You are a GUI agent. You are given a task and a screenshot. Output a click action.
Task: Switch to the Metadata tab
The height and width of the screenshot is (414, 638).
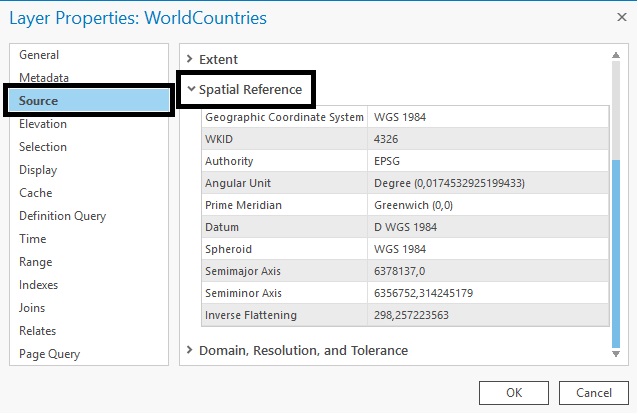[44, 78]
